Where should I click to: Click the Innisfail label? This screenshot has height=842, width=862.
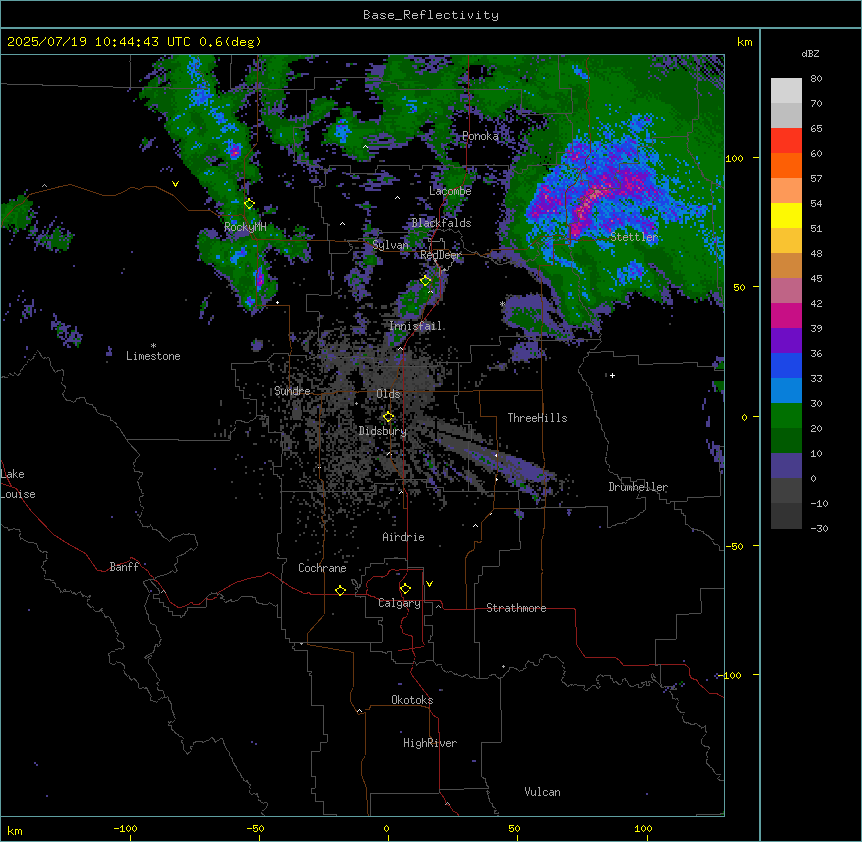(416, 326)
